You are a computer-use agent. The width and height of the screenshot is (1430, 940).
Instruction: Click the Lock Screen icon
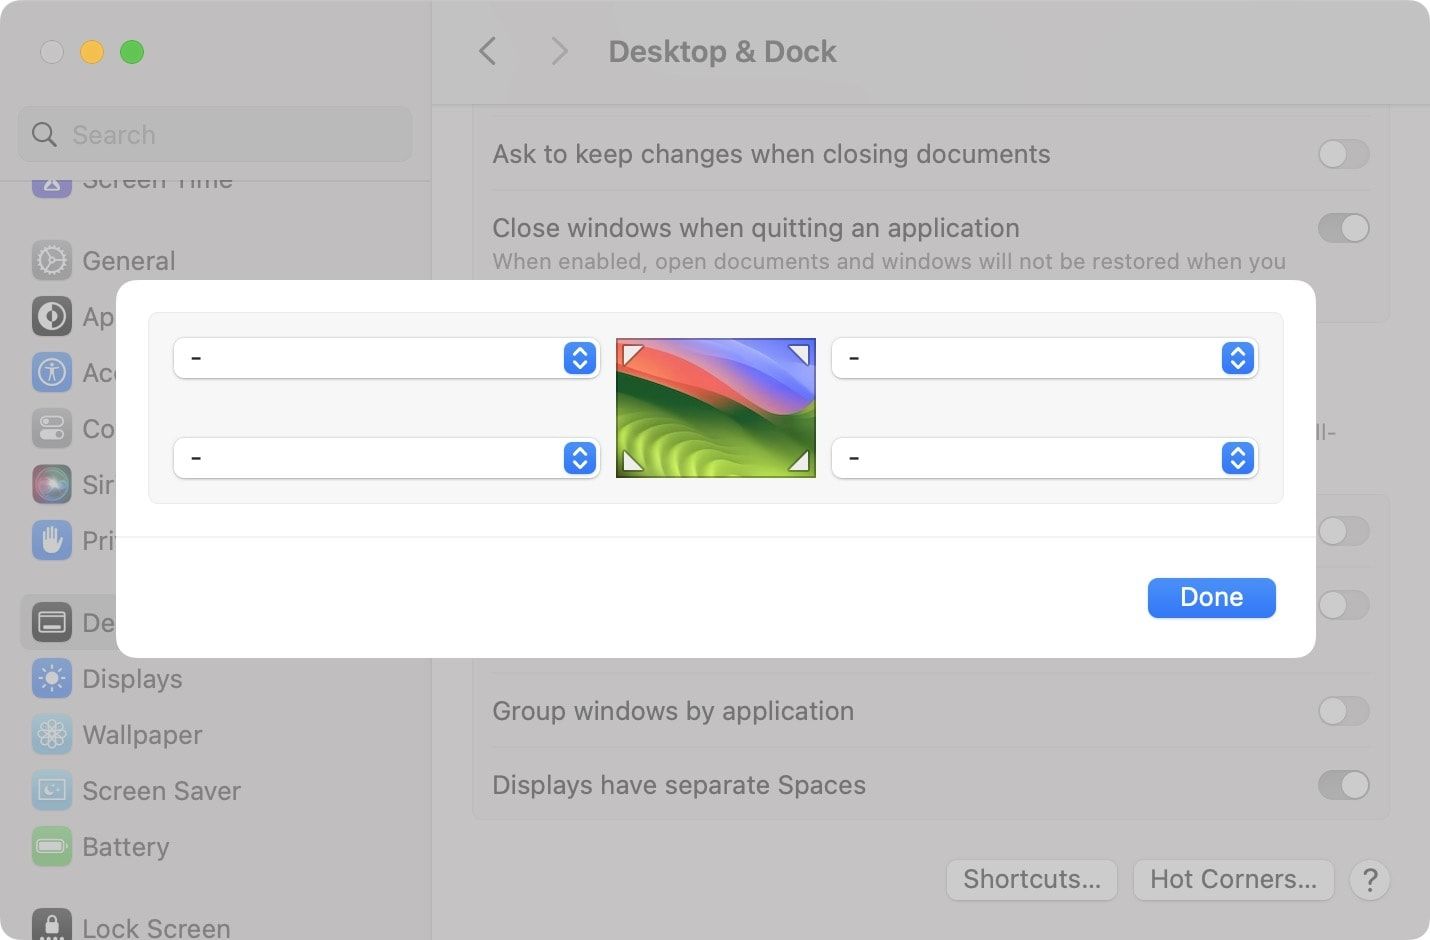click(52, 926)
